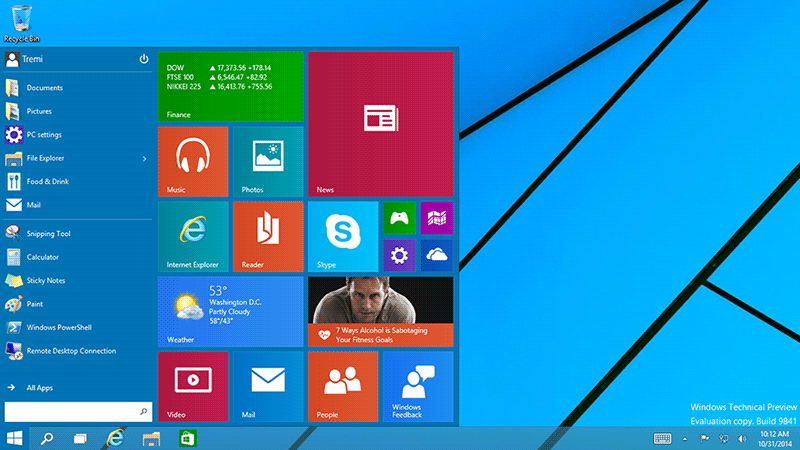Open File Explorer from the taskbar
The height and width of the screenshot is (450, 800).
(x=152, y=438)
